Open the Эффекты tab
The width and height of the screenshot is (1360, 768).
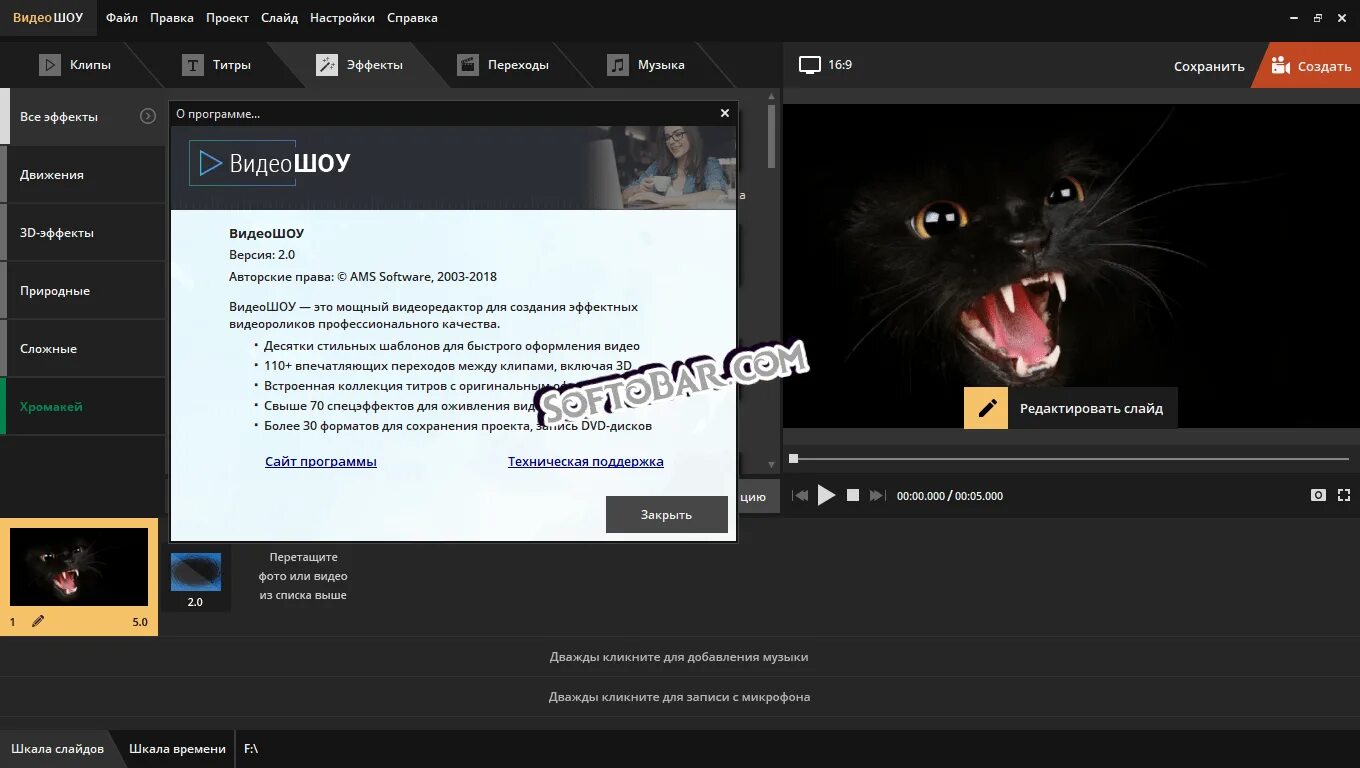[x=360, y=65]
